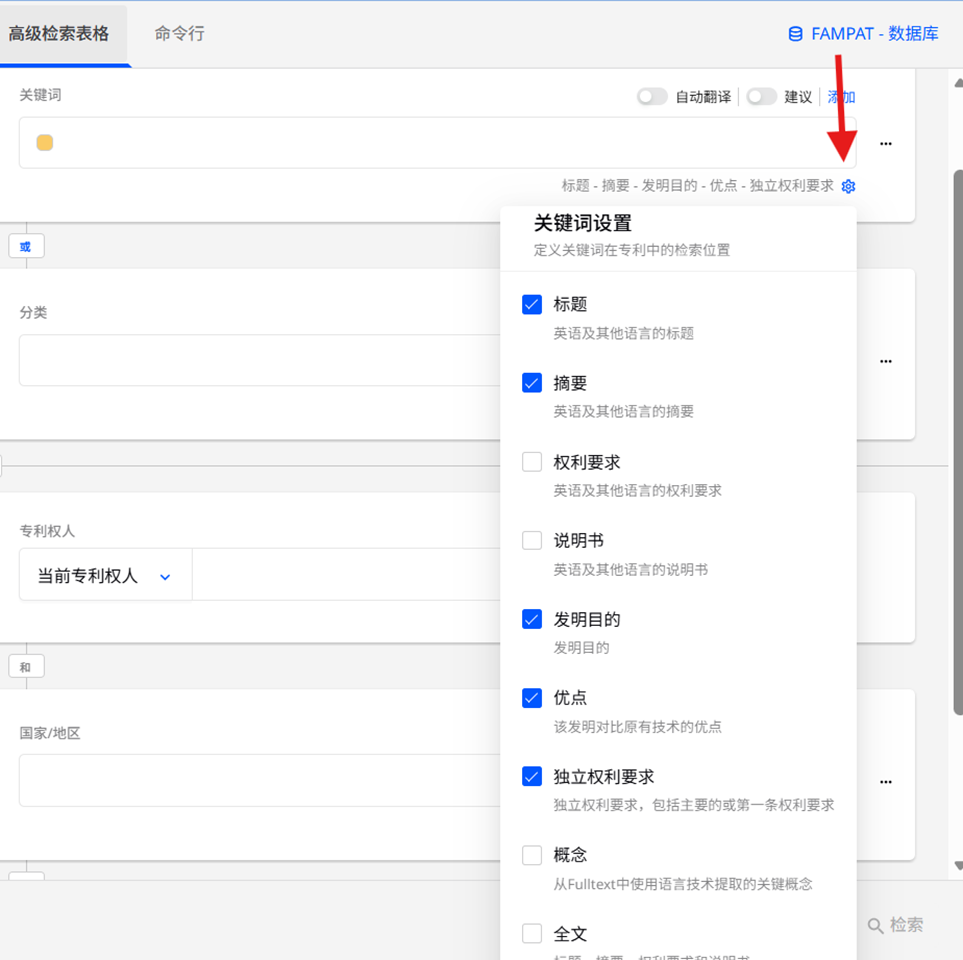Uncheck the 发明目的 checkbox
The width and height of the screenshot is (963, 960).
coord(532,619)
